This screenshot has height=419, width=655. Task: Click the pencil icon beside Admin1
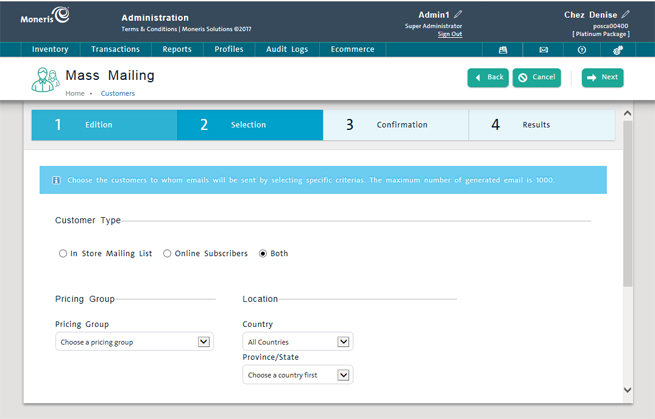tap(458, 15)
